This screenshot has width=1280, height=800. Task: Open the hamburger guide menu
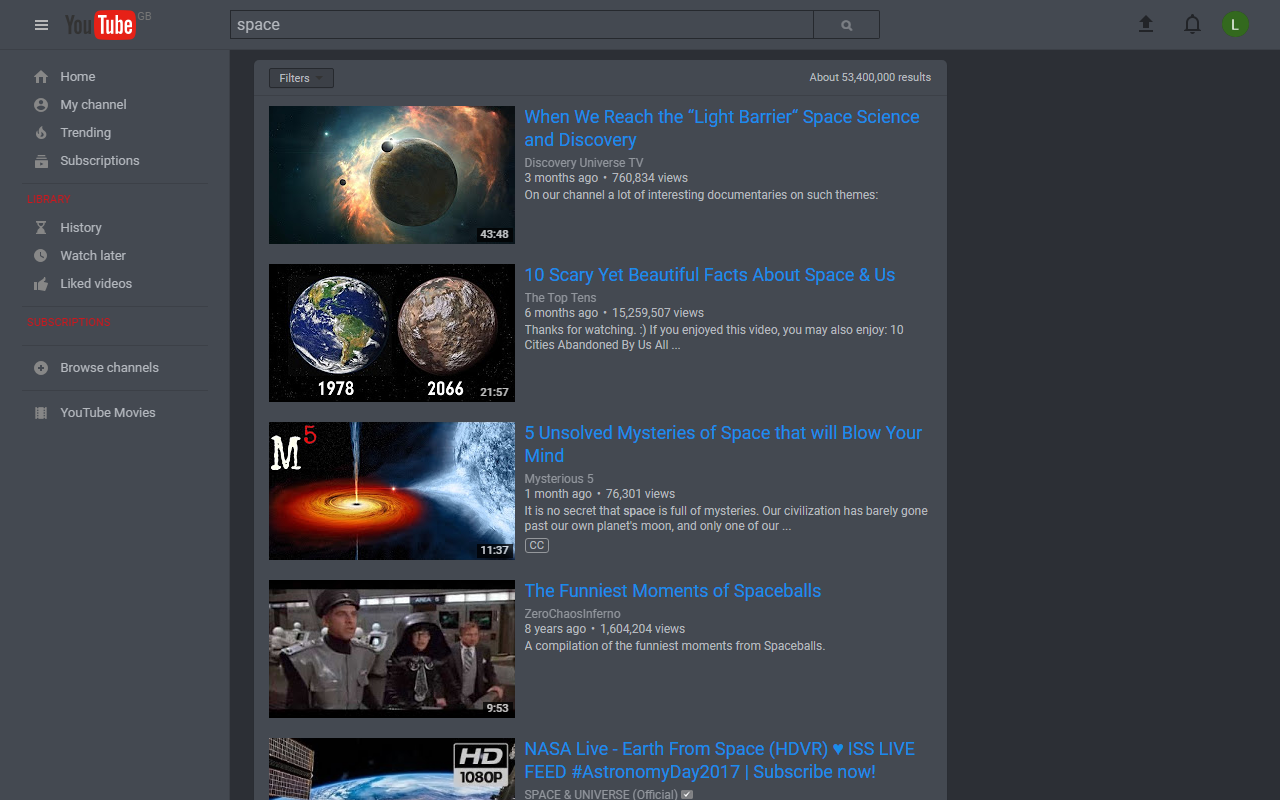coord(41,25)
